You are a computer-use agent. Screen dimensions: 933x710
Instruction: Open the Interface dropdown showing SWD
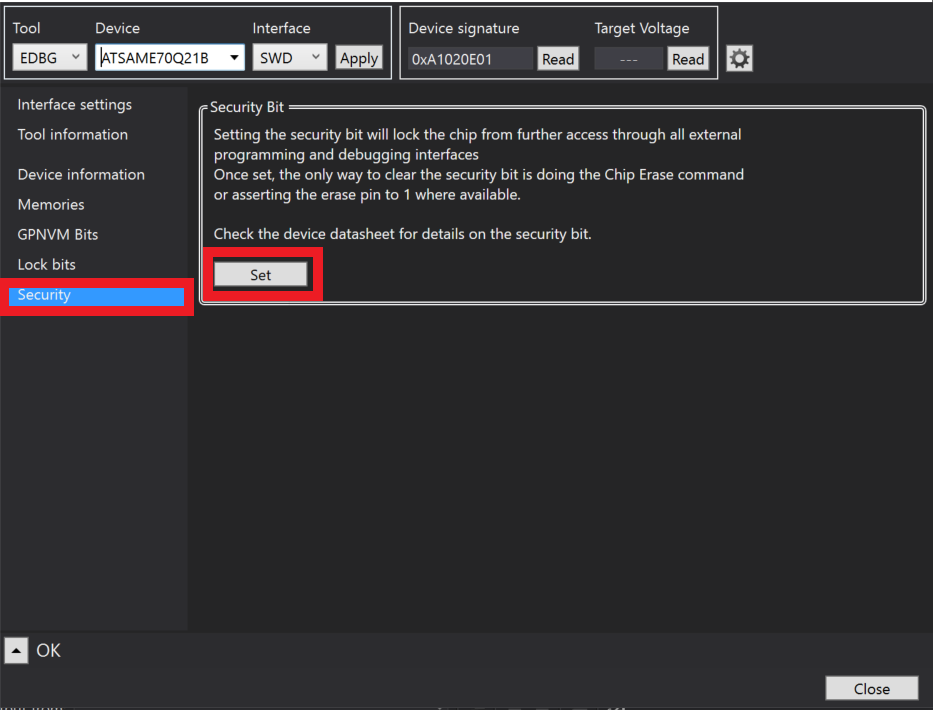(289, 58)
